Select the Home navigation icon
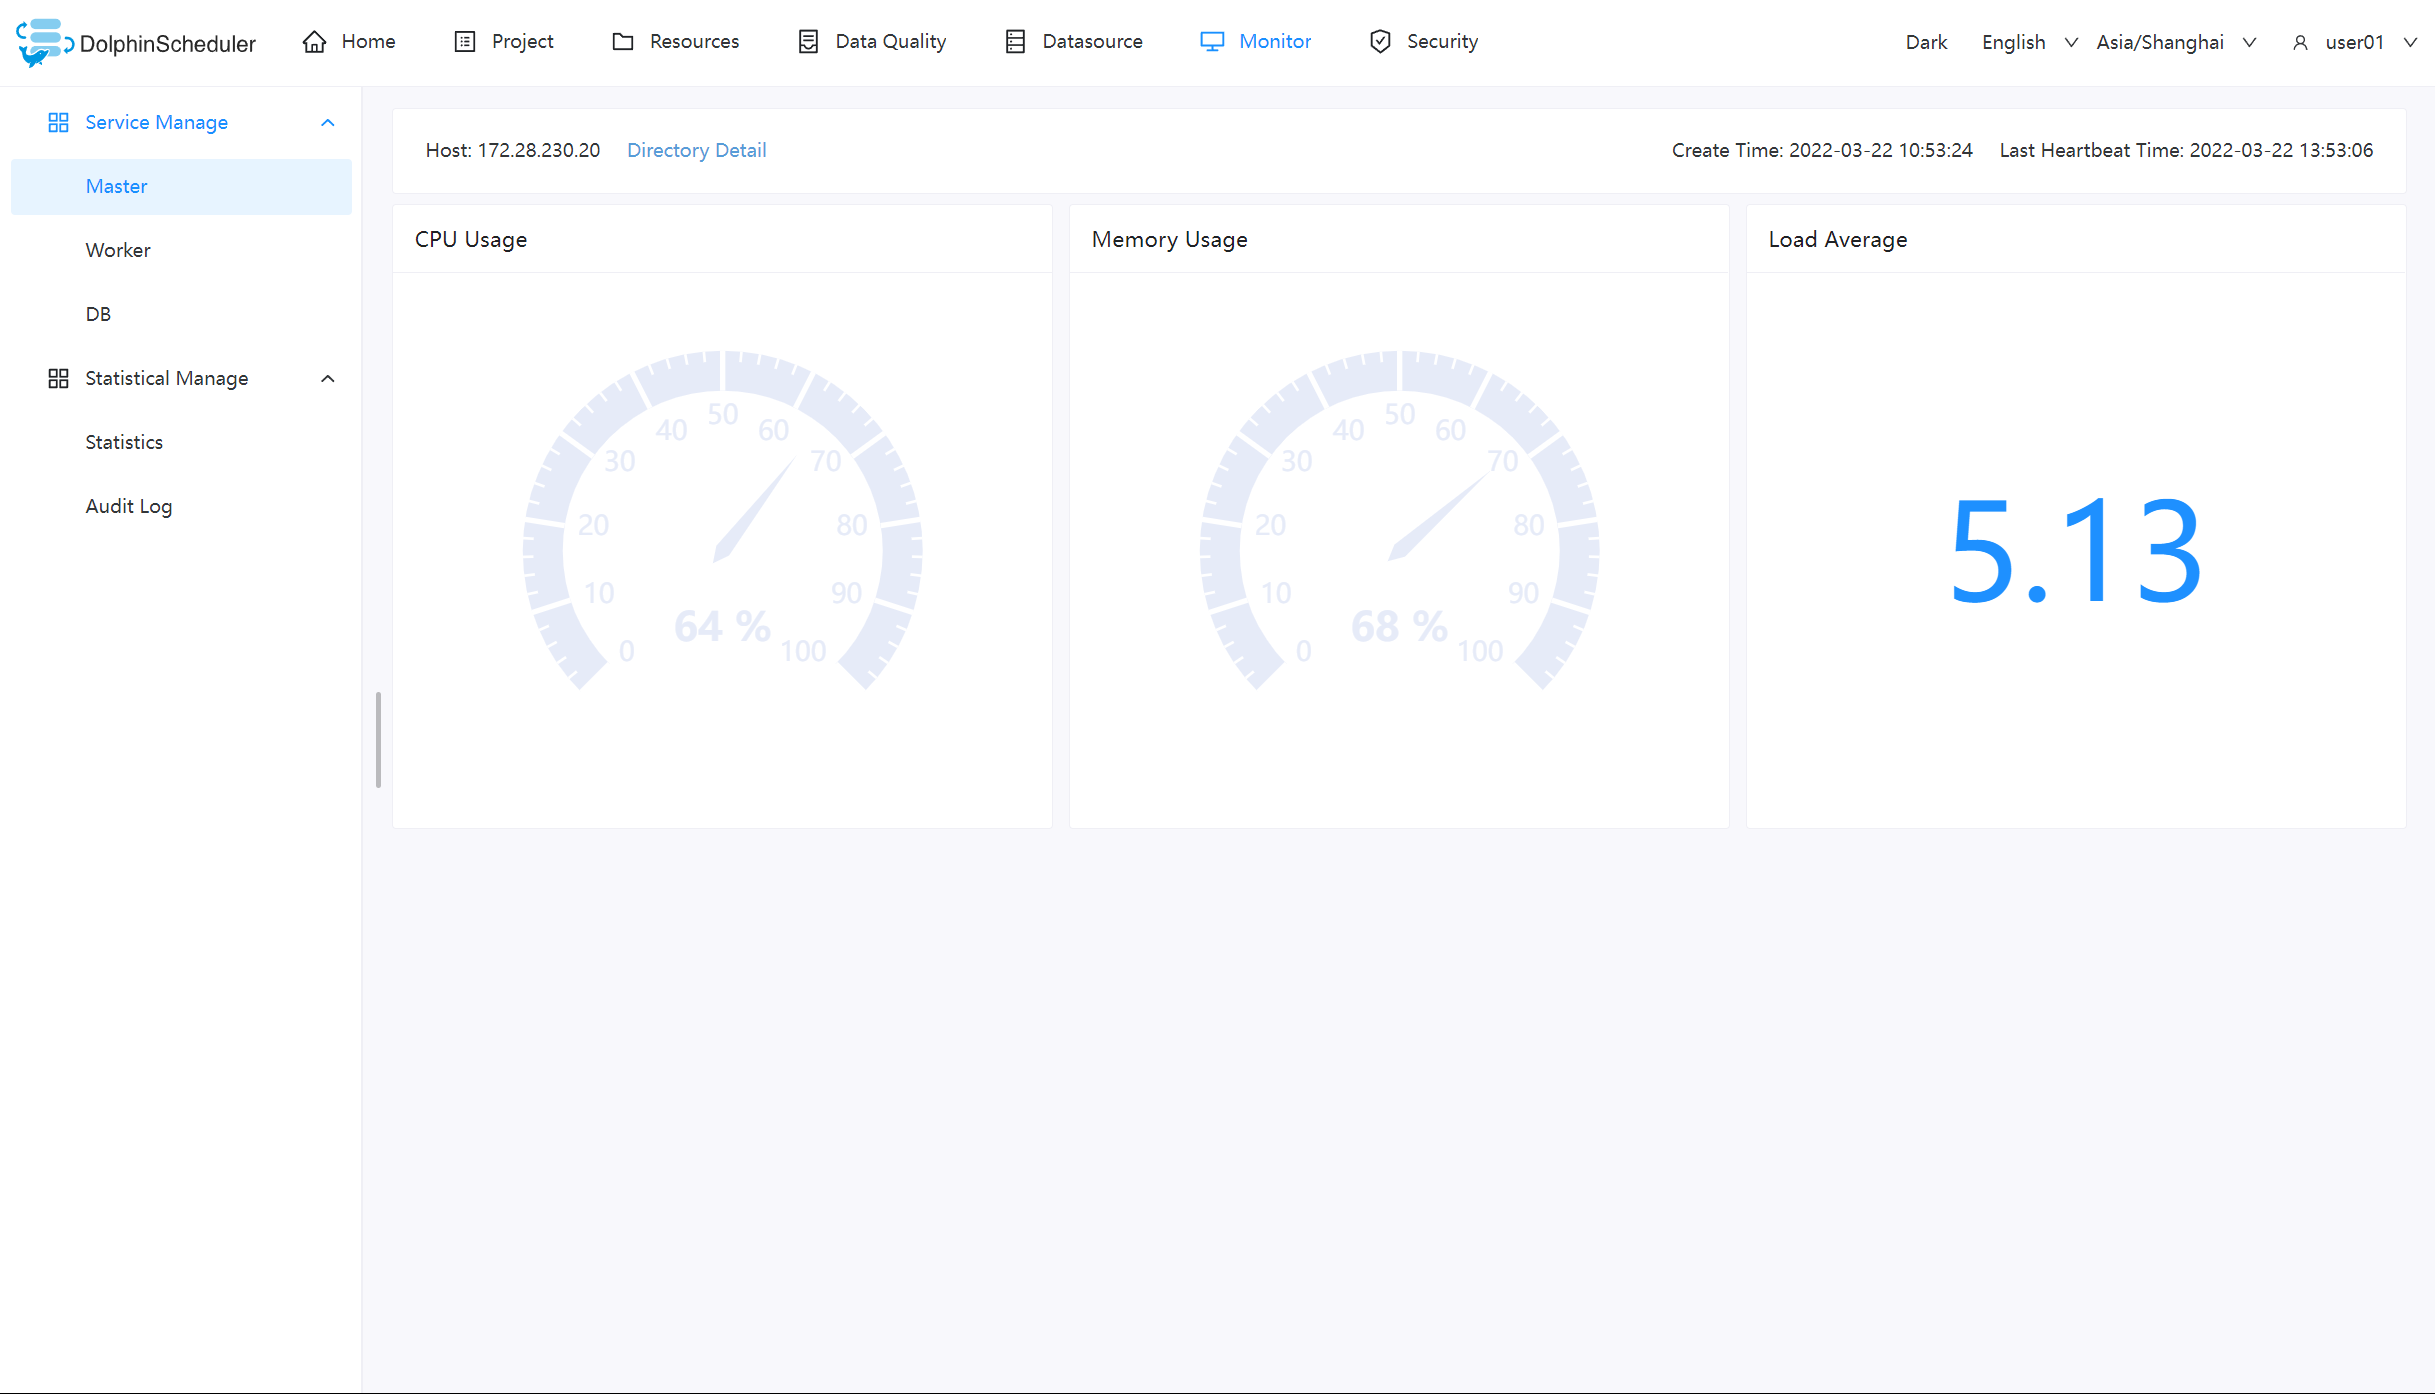2435x1394 pixels. point(314,41)
